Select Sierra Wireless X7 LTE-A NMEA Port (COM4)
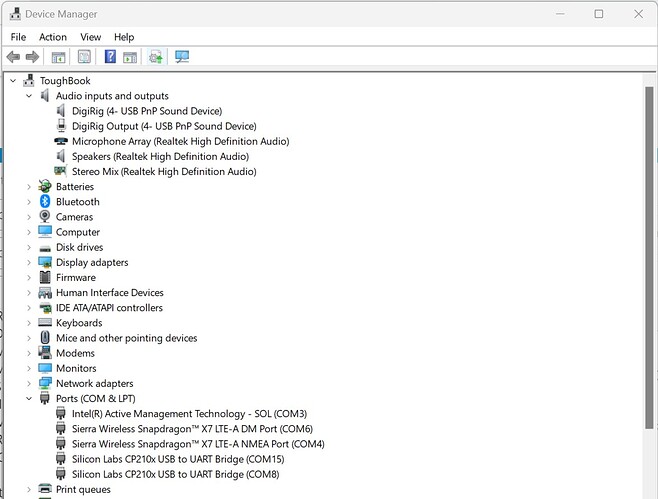The height and width of the screenshot is (499, 658). (x=198, y=444)
